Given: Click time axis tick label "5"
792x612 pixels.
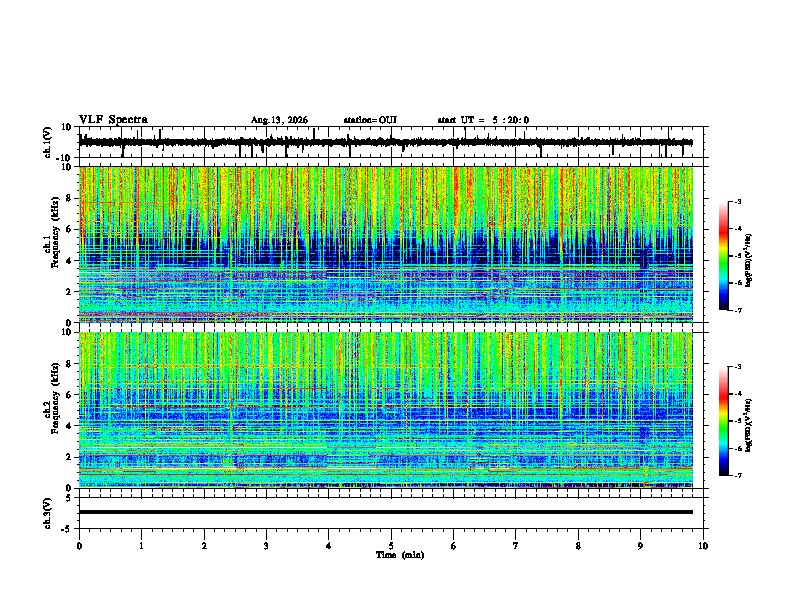Looking at the screenshot, I should pos(391,546).
